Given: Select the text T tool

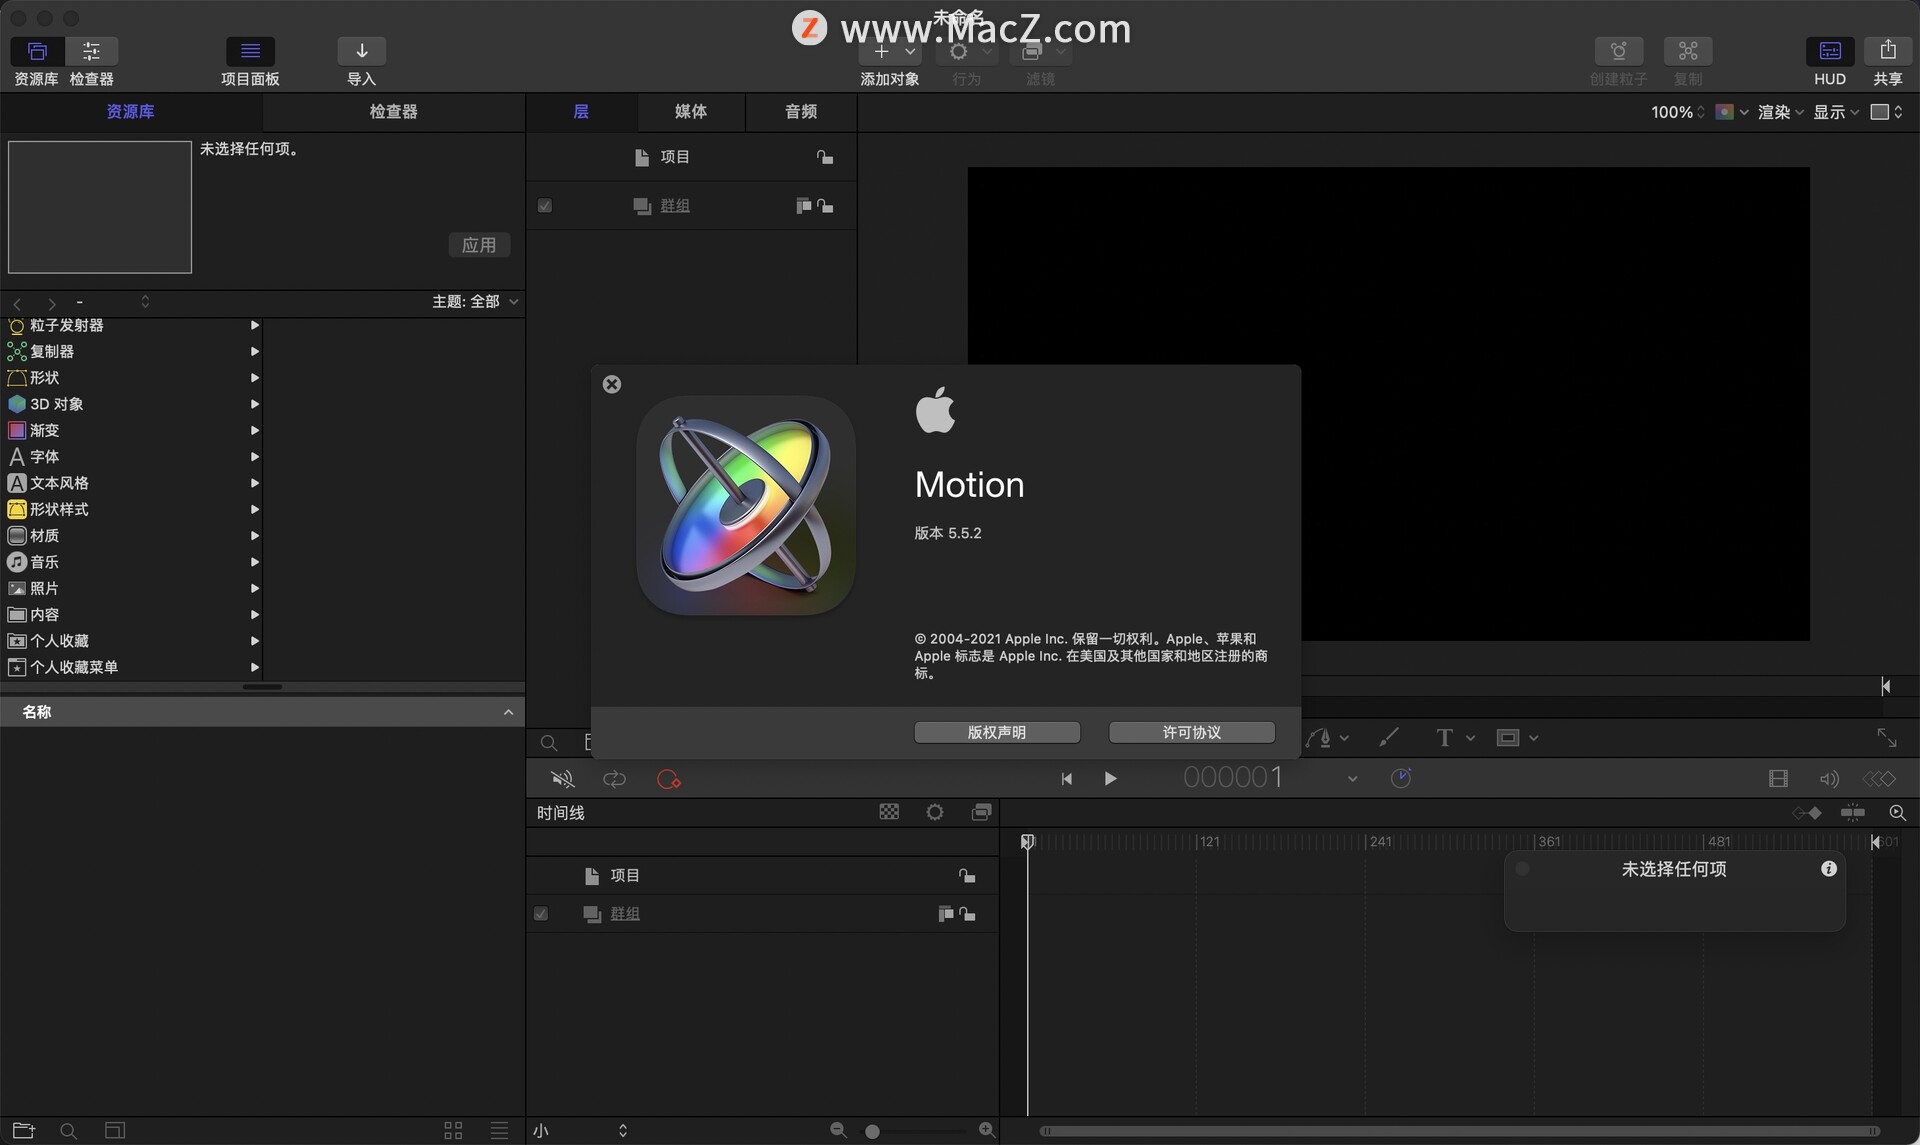Looking at the screenshot, I should [x=1444, y=738].
